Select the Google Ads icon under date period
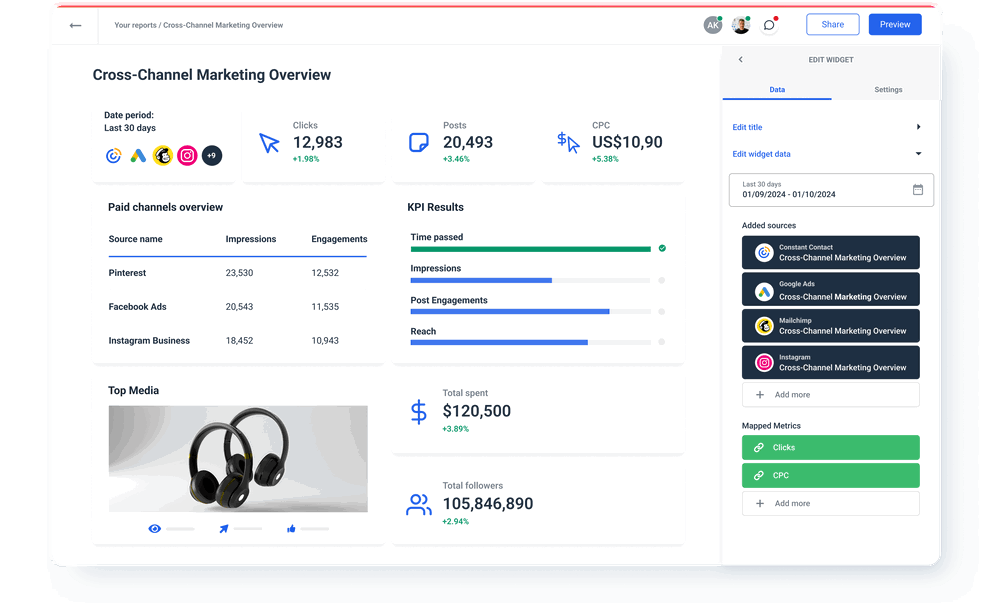The height and width of the screenshot is (603, 992). [138, 155]
